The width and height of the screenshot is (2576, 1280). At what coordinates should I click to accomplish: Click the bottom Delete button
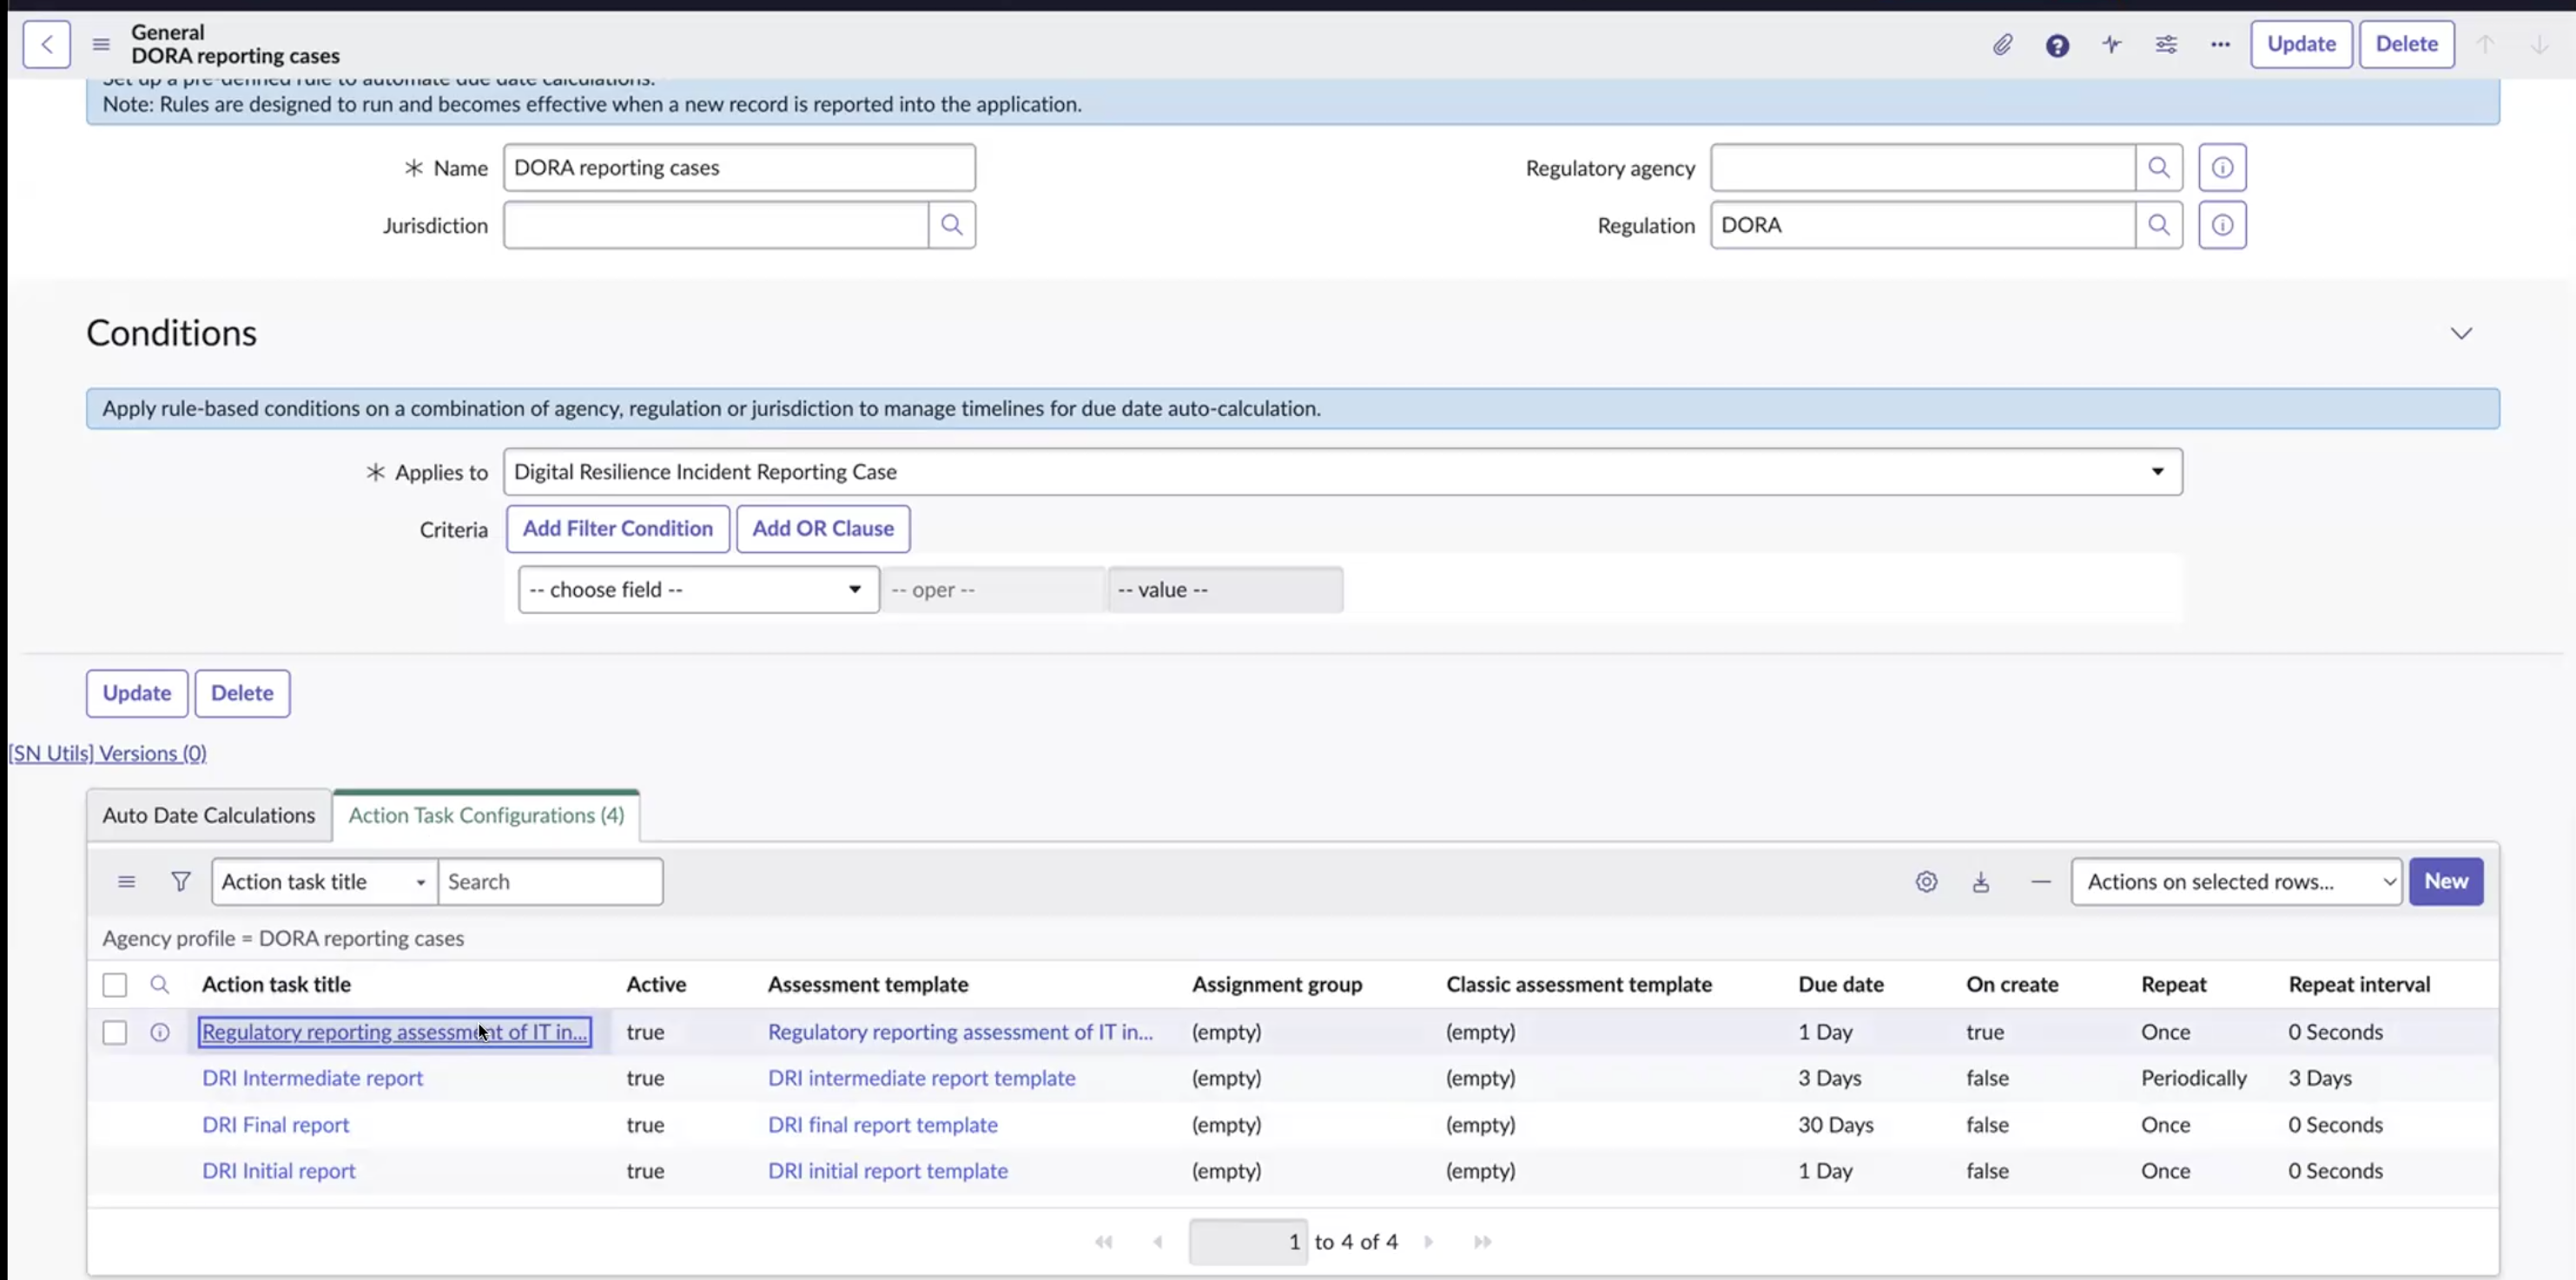[242, 693]
